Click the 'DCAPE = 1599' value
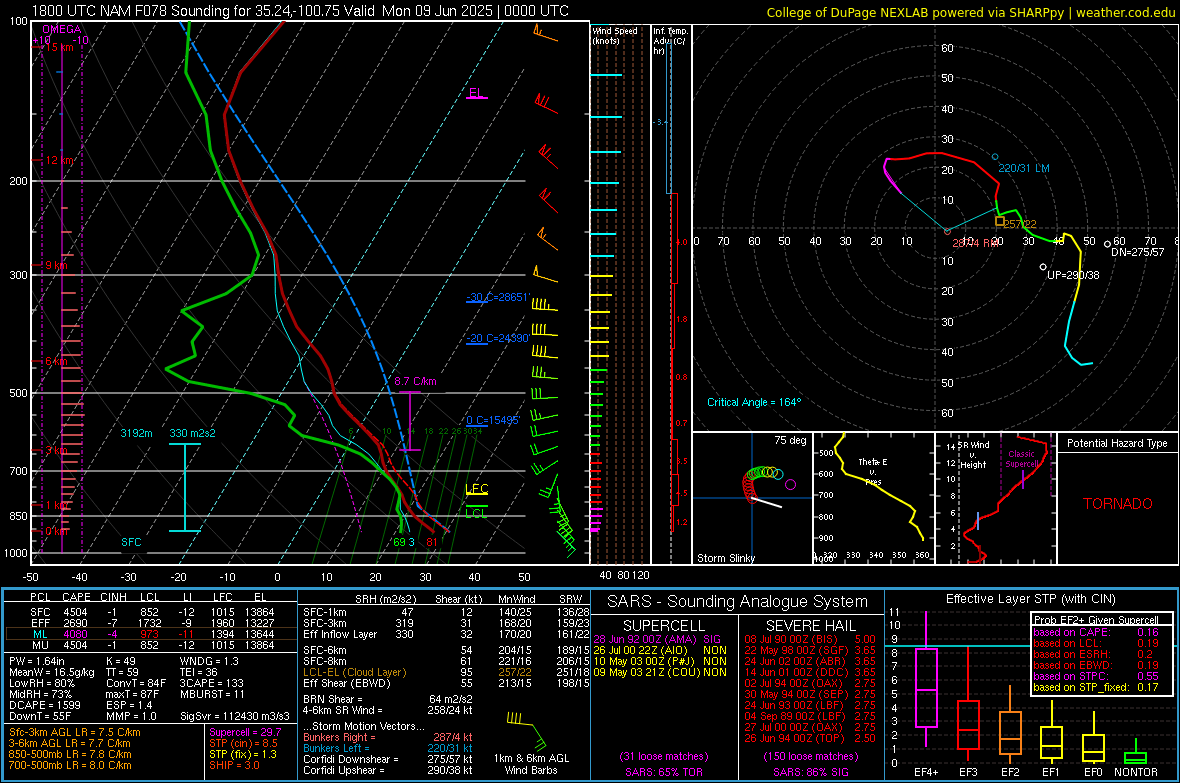The width and height of the screenshot is (1180, 783). pos(44,705)
